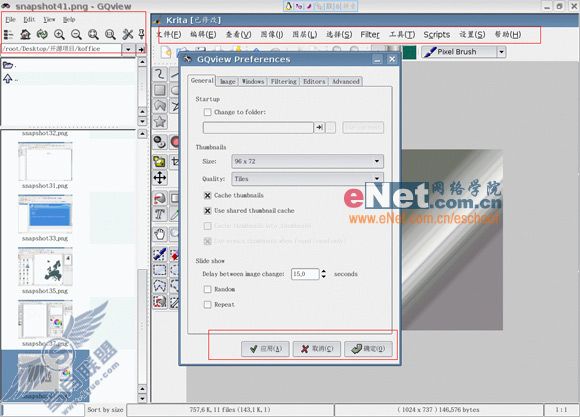Select the star shape tool in Krita toolbox
This screenshot has height=417, width=580.
click(160, 121)
